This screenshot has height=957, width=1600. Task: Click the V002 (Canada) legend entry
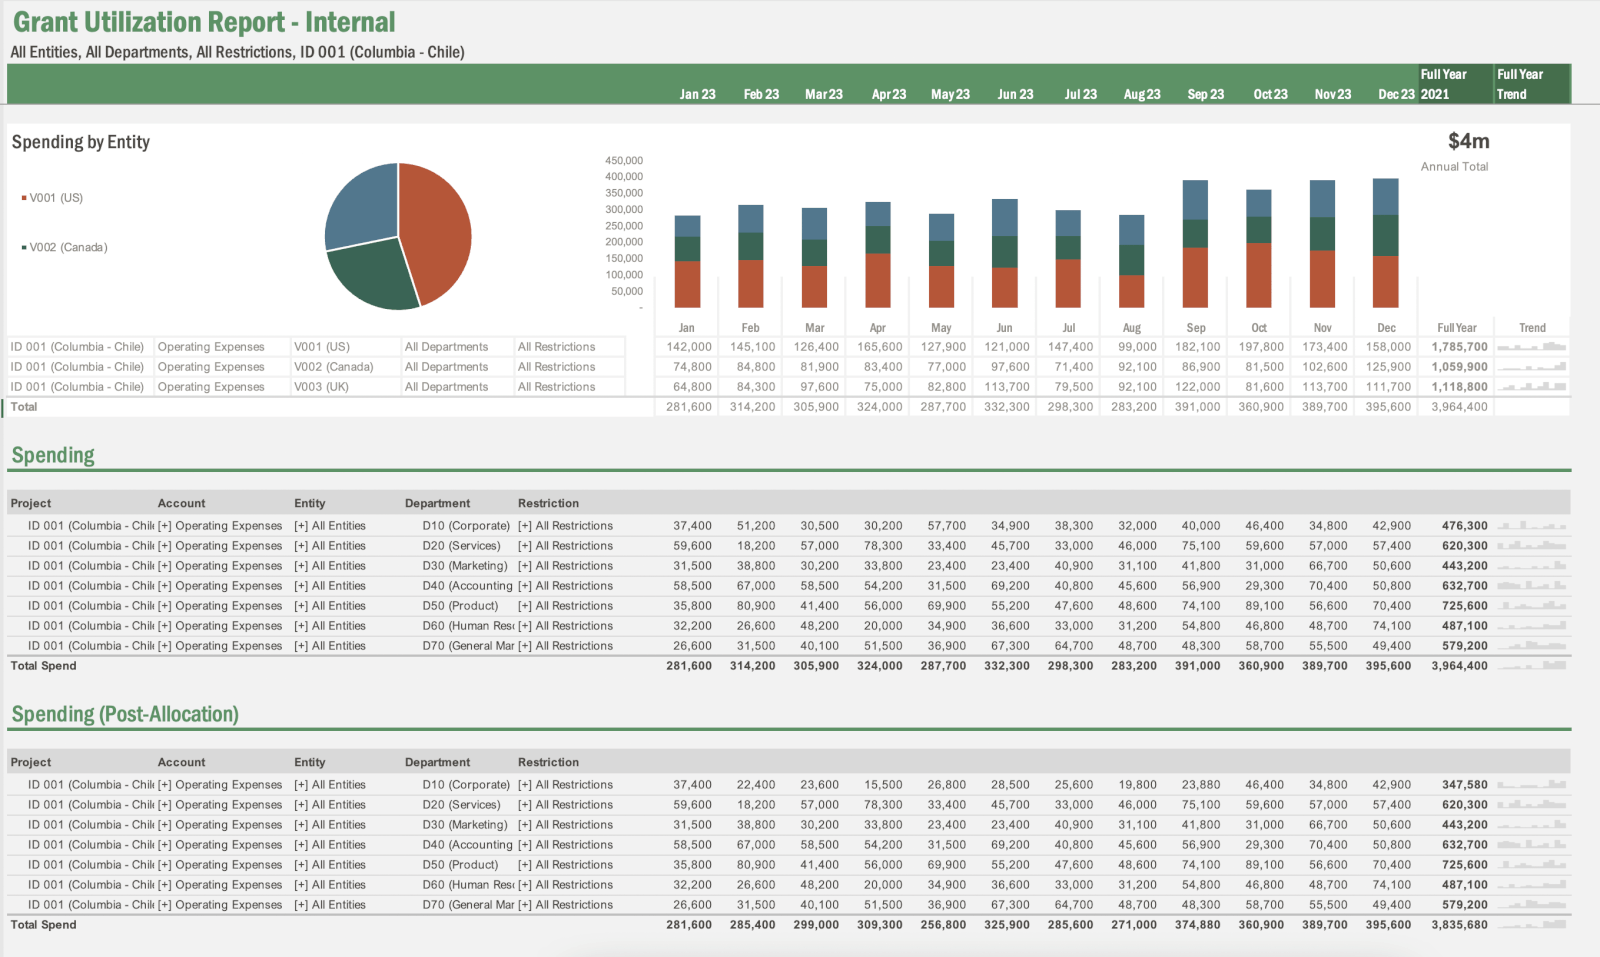[68, 247]
